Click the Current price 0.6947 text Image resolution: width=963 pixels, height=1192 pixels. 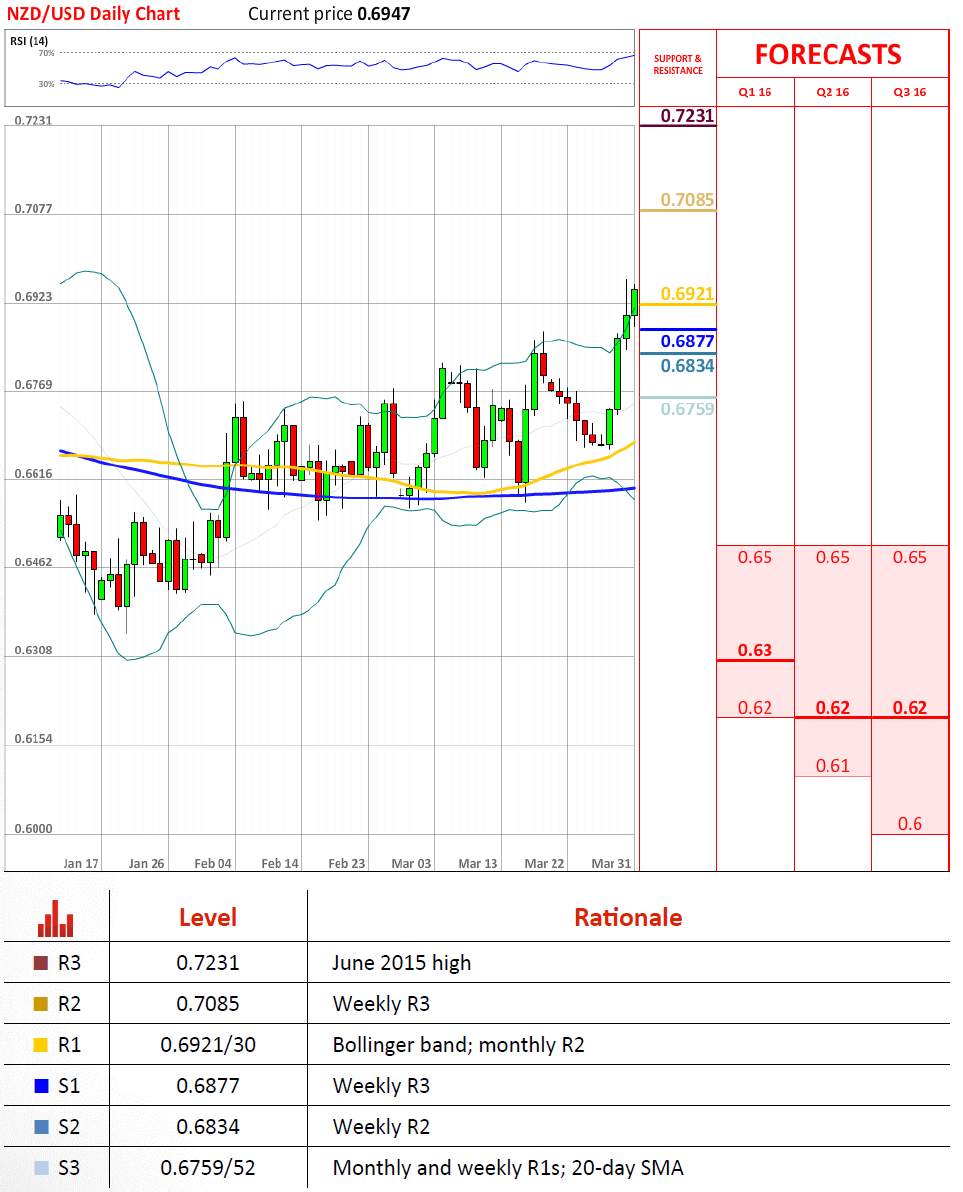point(329,14)
